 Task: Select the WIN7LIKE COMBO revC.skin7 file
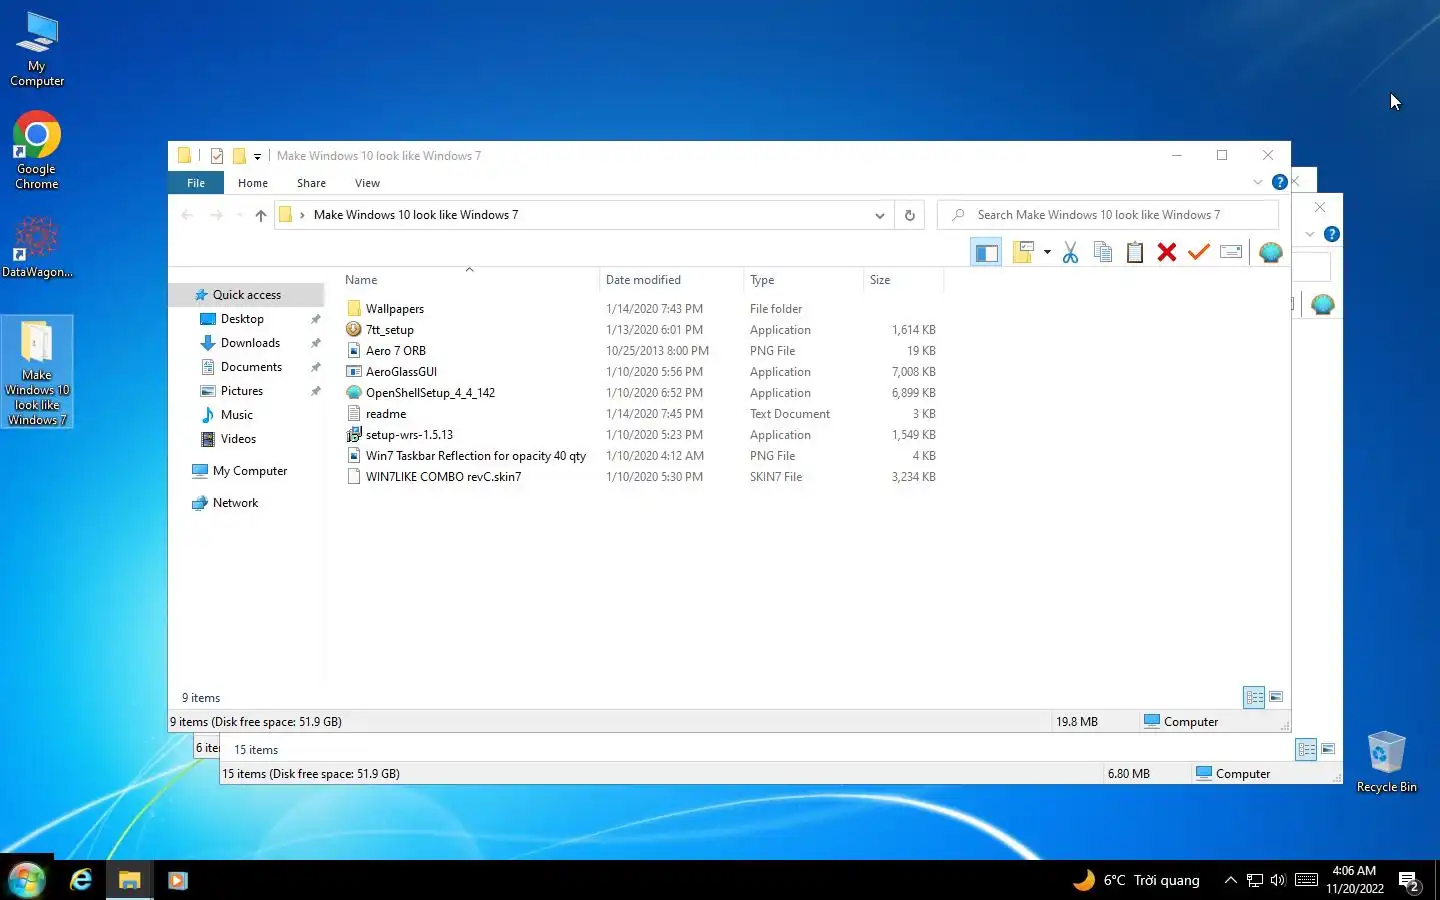pos(443,477)
